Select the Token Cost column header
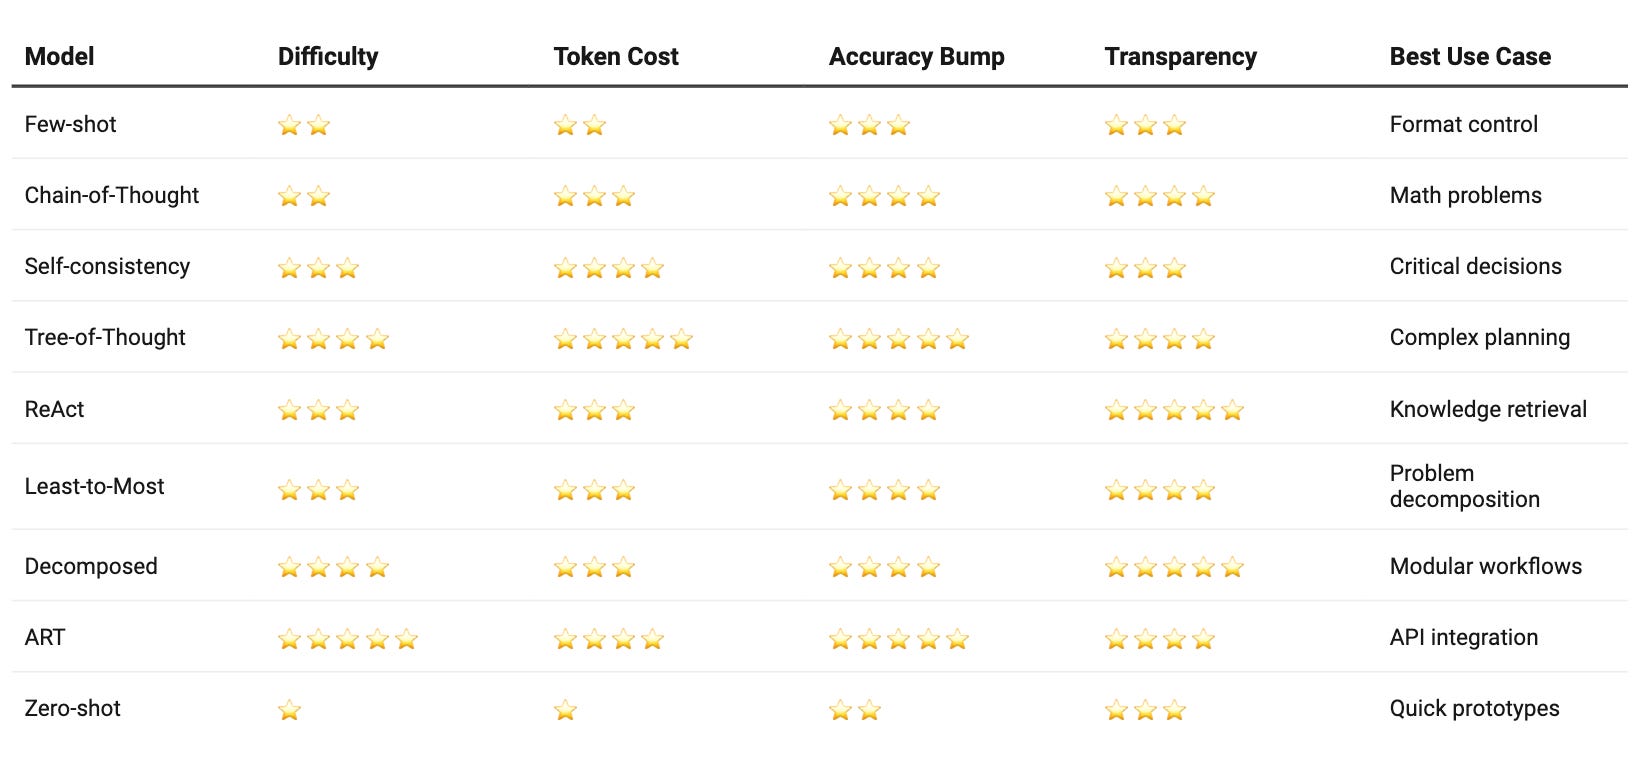 point(616,57)
